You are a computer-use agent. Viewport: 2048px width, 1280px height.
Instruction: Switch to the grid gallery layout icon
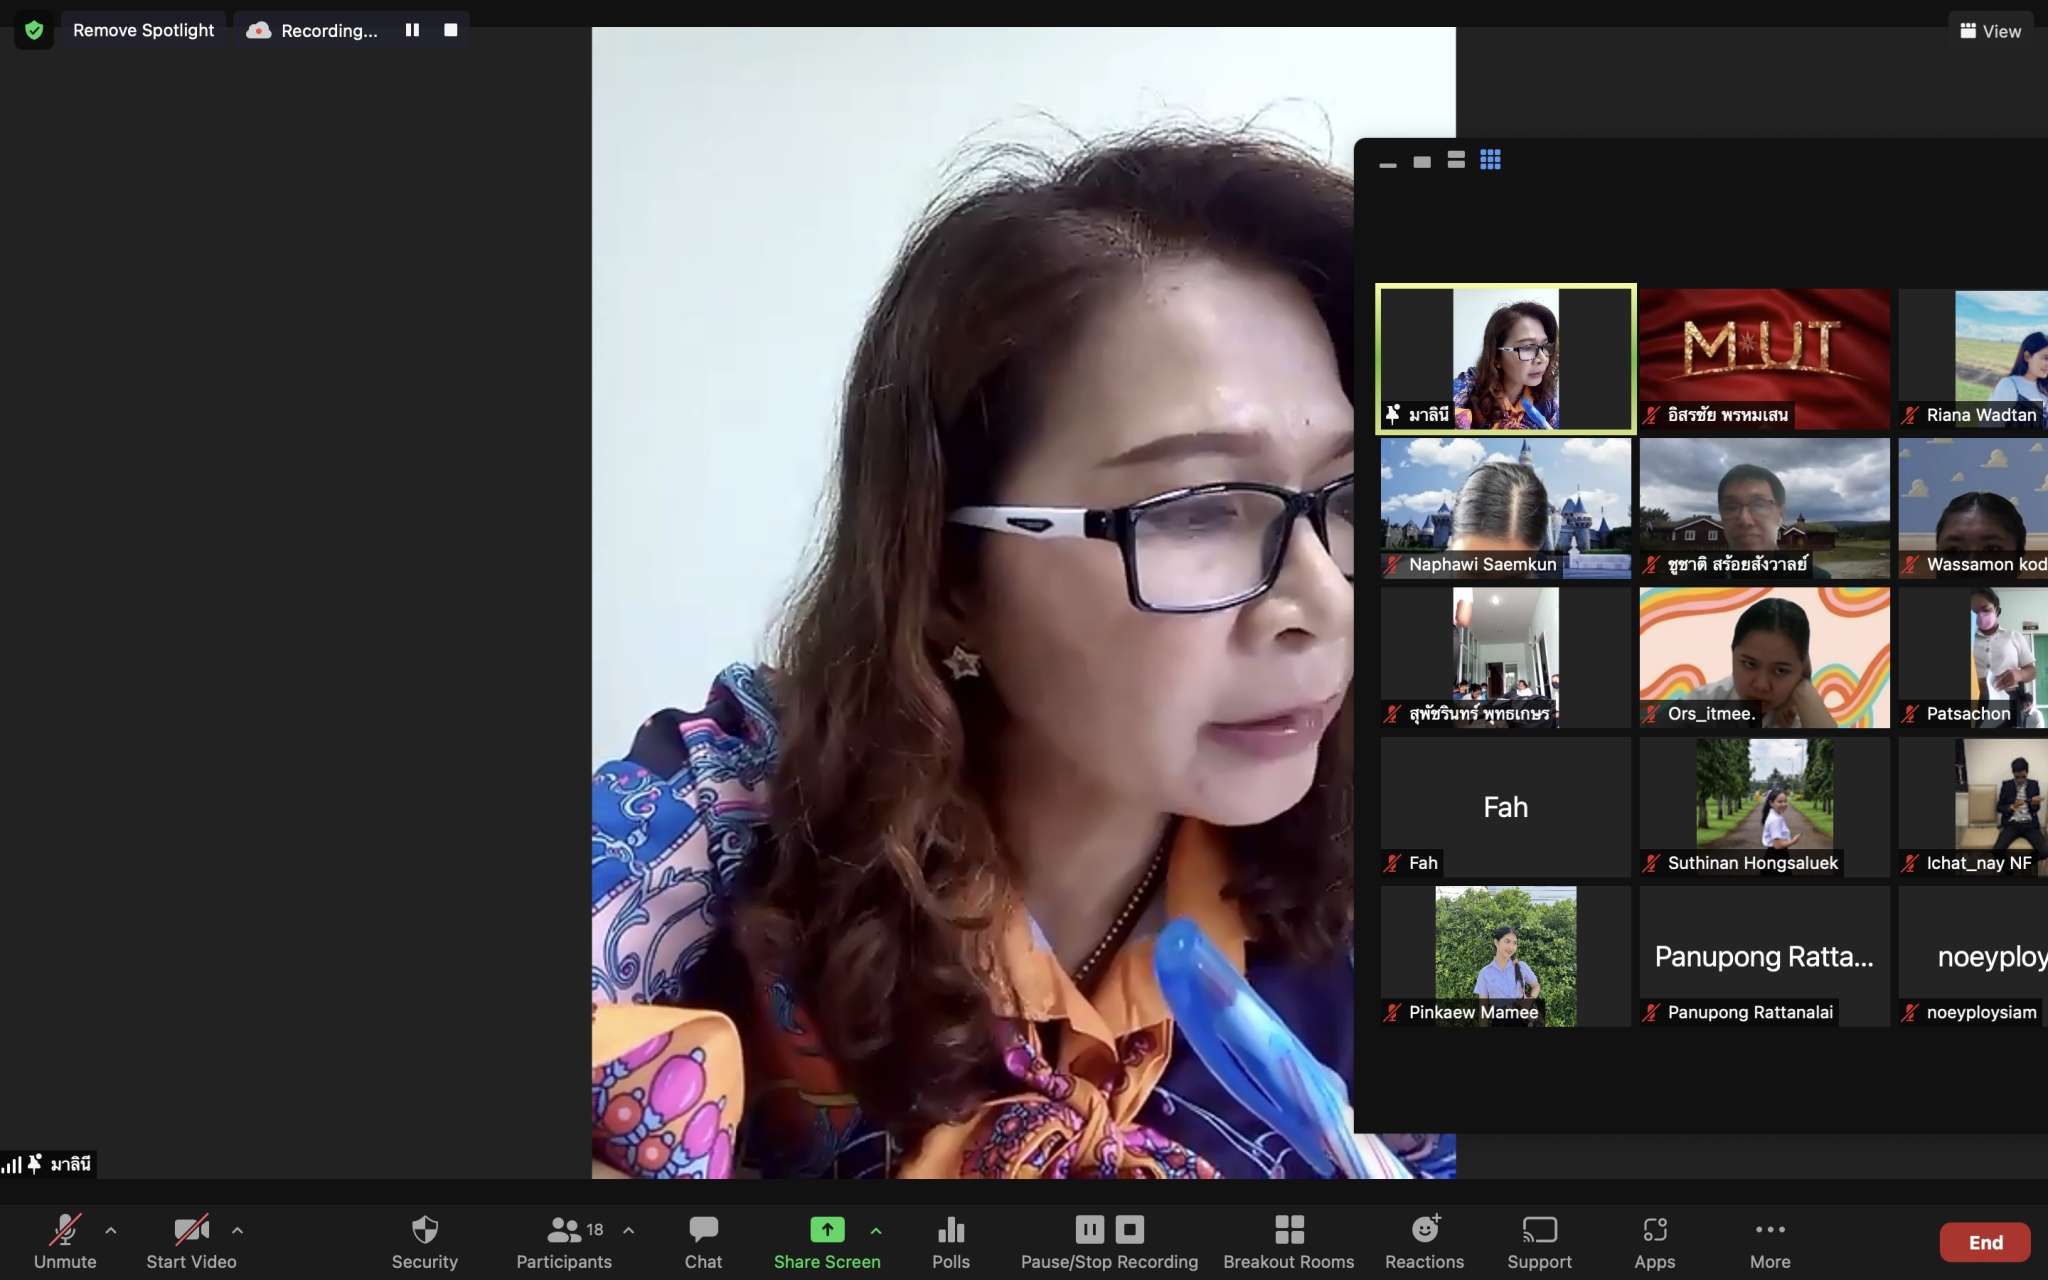pos(1490,160)
